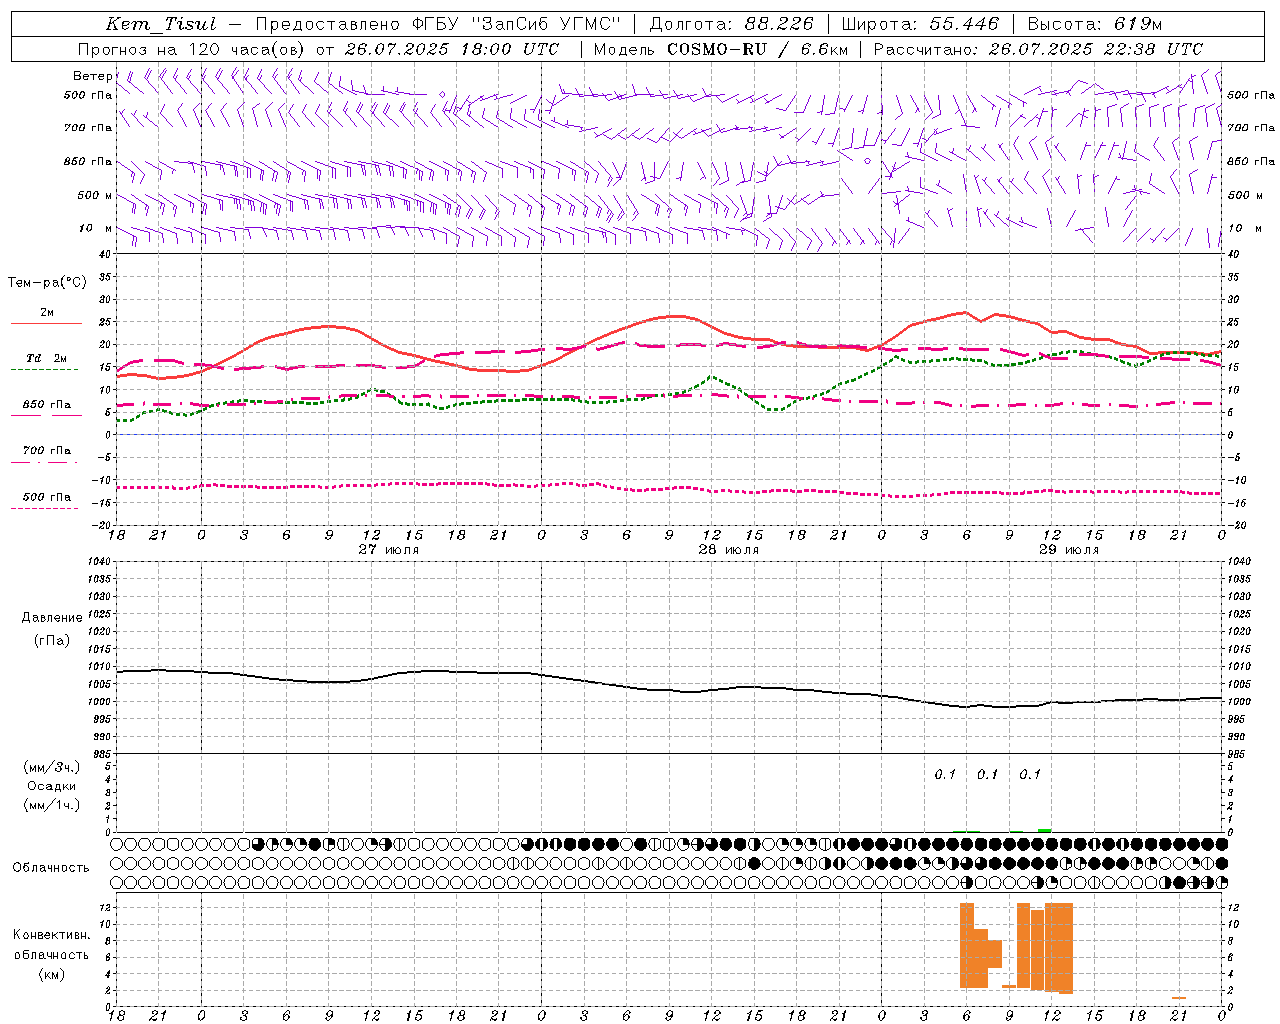Select the 'Предоставлено ФГБУ "ЗапСиб УГМС"' text
Screen dimensions: 1280x1024
coord(438,24)
